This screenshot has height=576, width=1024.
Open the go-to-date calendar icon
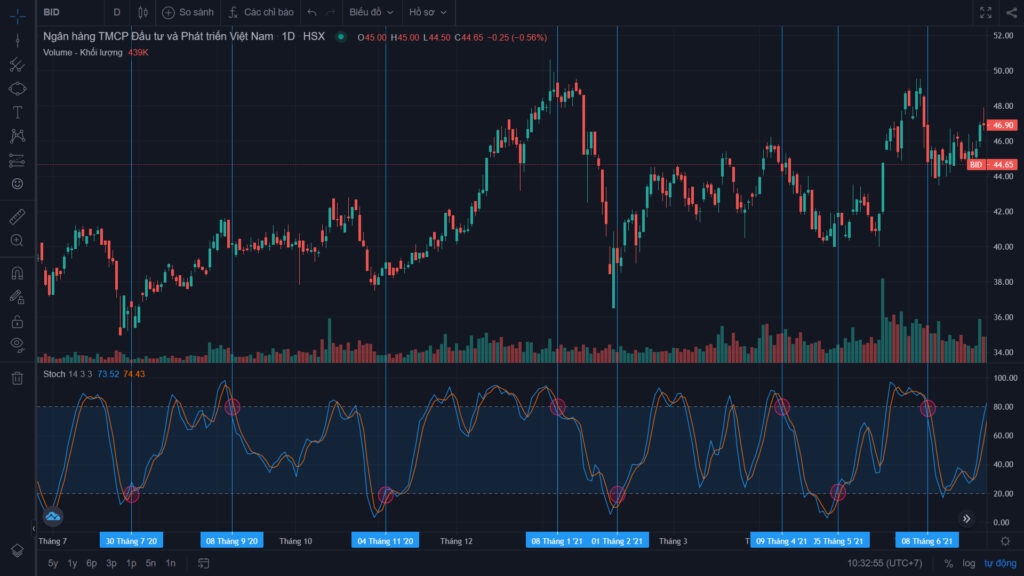click(x=204, y=563)
